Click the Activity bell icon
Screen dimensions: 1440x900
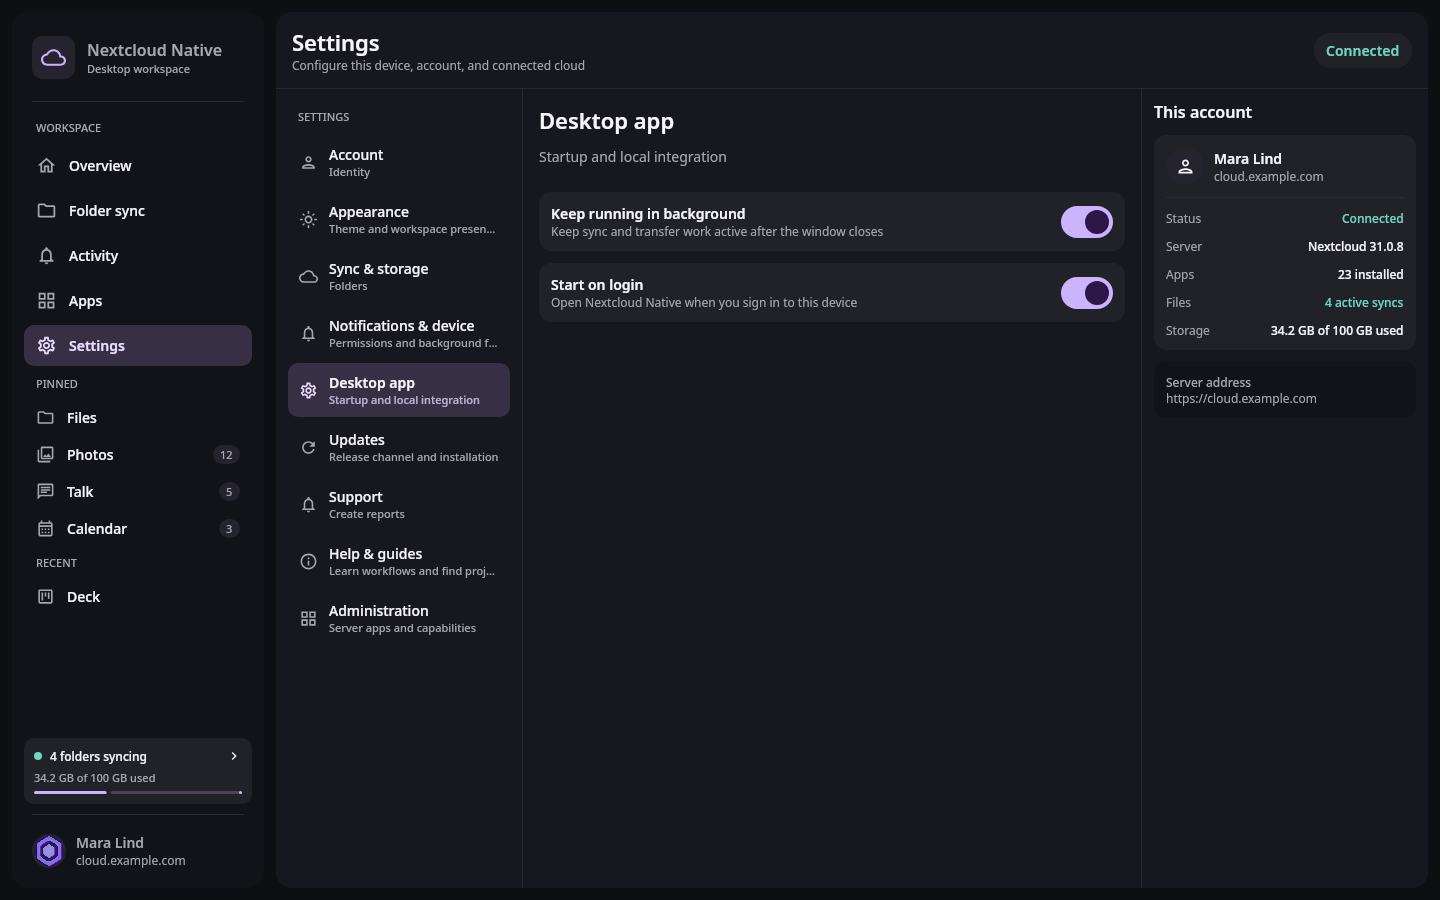point(46,256)
